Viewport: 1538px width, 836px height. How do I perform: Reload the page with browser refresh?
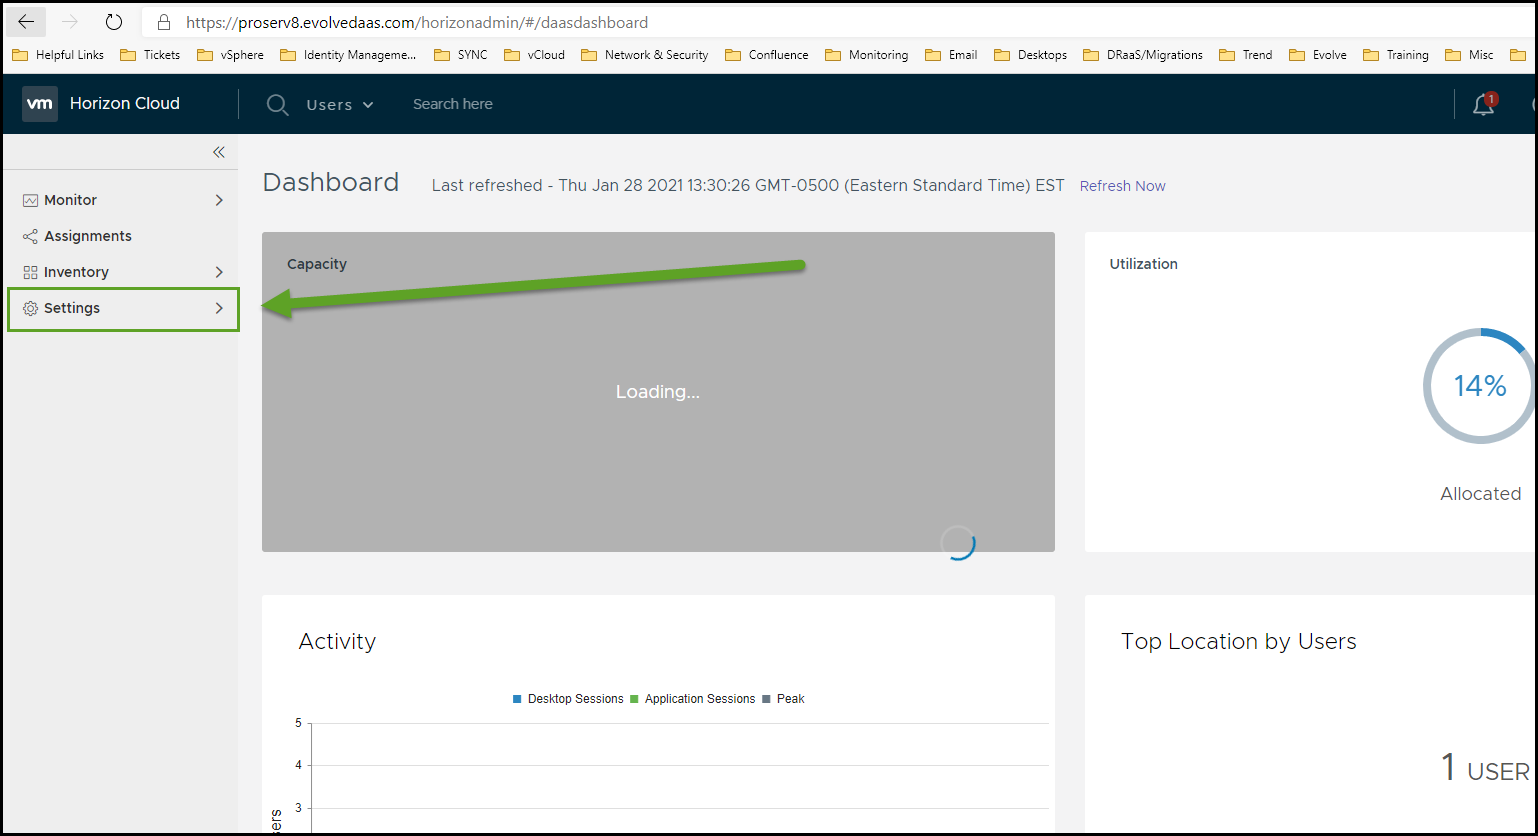click(114, 22)
